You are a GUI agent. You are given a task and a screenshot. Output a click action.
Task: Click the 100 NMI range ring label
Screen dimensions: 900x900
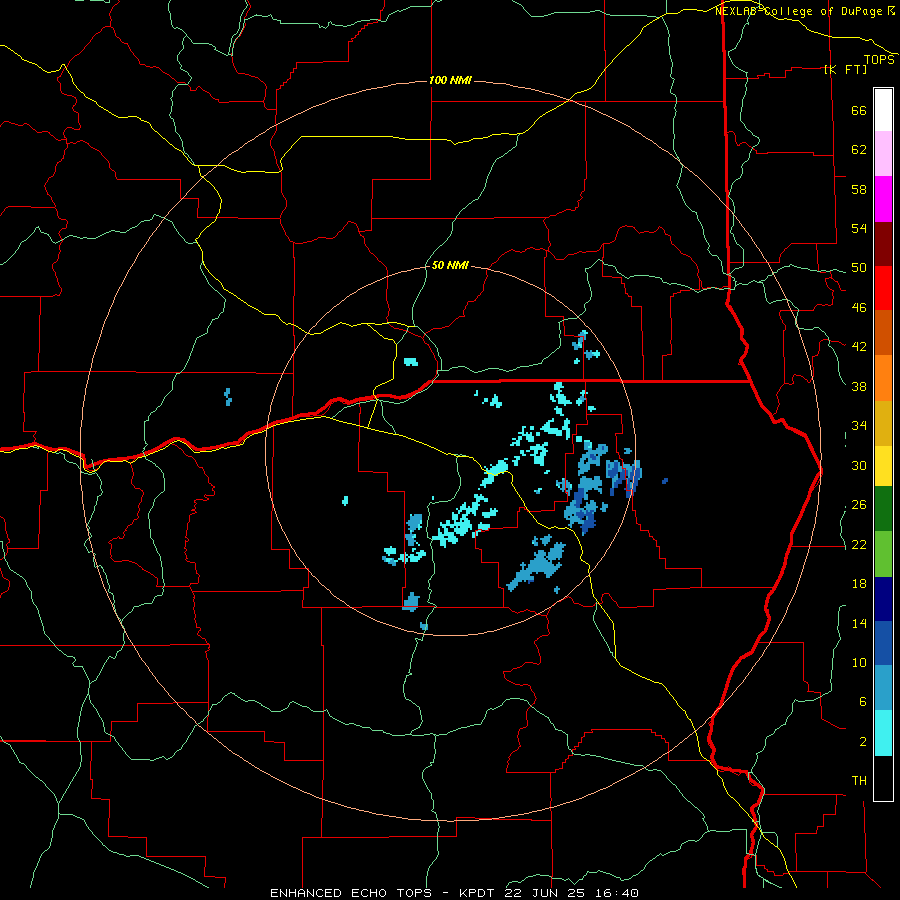450,80
